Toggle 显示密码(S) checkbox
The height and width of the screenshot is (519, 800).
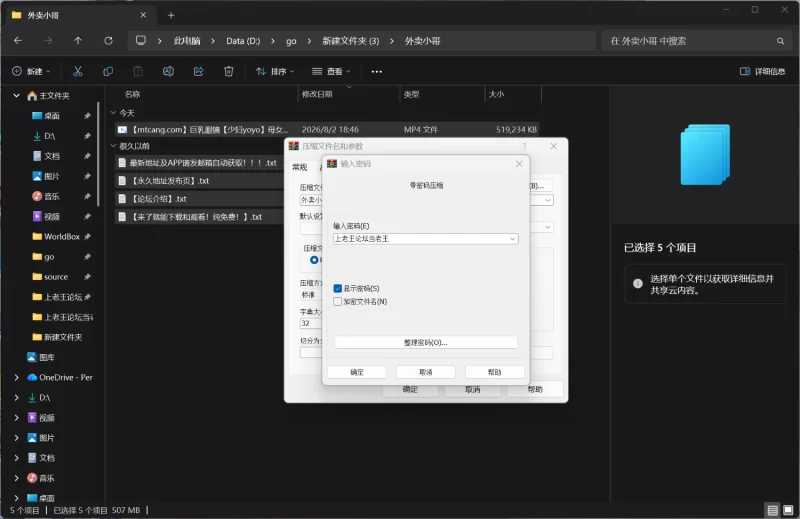click(338, 288)
